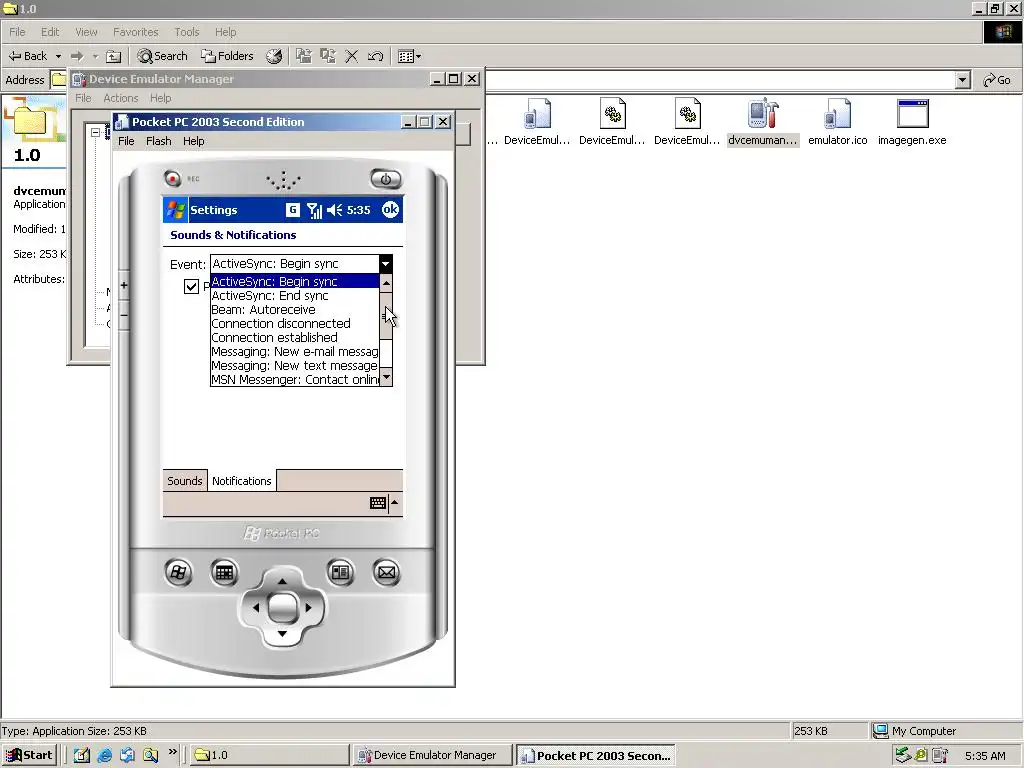Select the imagegen.exe file
1024x768 pixels.
tap(912, 122)
